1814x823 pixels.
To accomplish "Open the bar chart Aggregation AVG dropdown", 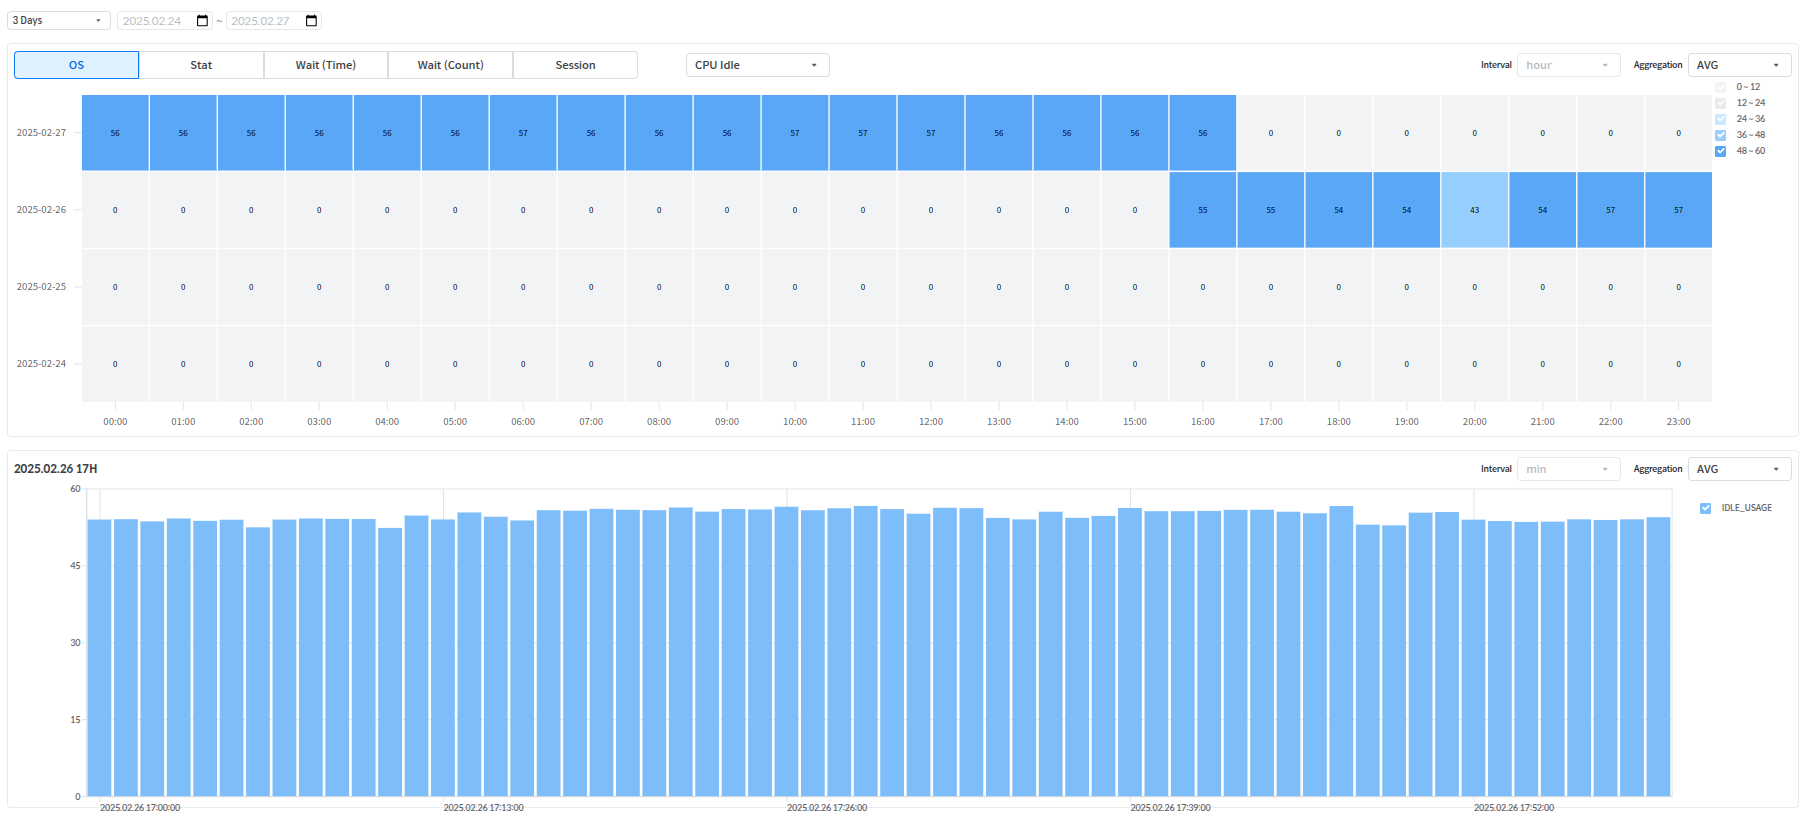I will 1738,469.
